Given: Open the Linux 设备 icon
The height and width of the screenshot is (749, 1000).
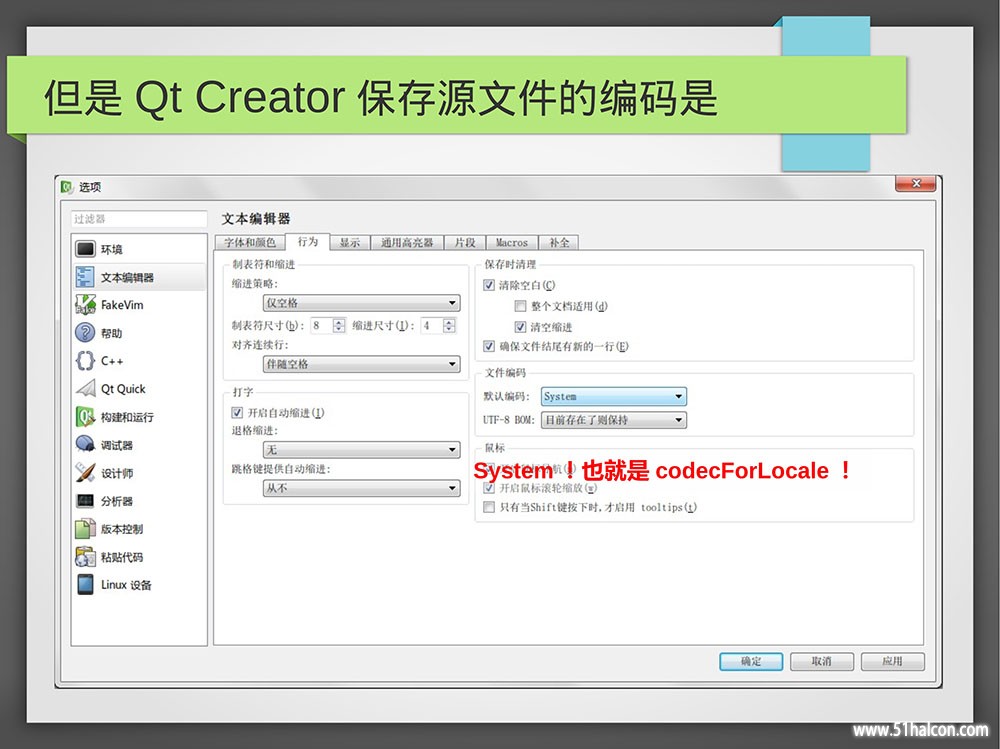Looking at the screenshot, I should (x=85, y=584).
